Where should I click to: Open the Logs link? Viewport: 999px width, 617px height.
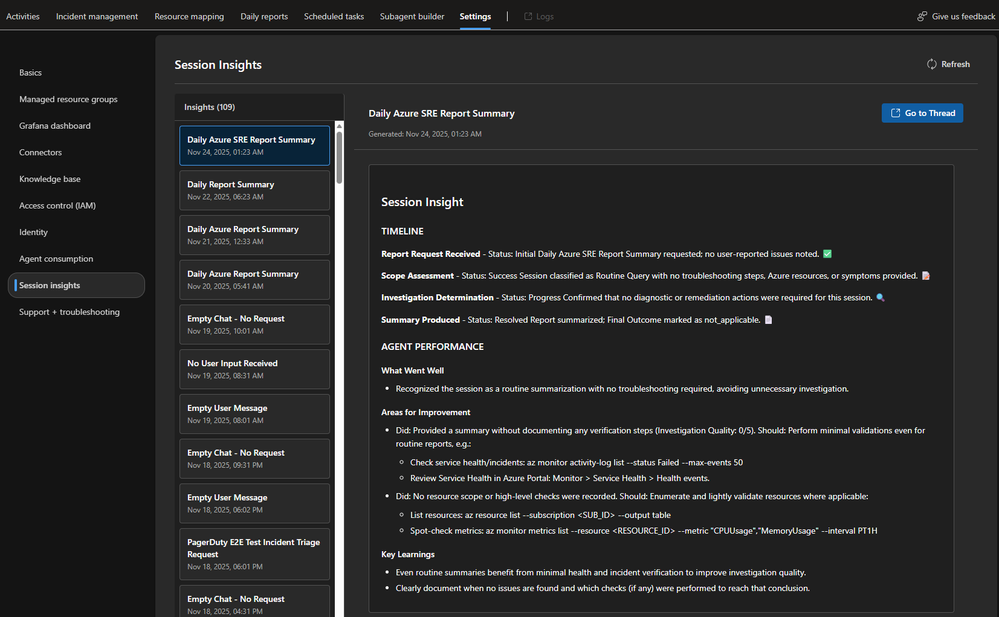click(x=538, y=17)
